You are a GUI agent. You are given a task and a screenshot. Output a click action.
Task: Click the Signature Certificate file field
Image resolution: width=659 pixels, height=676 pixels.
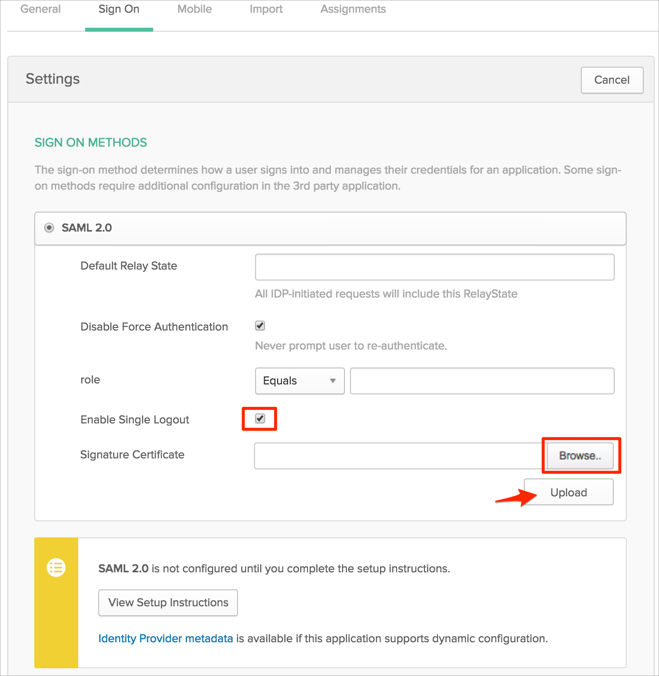click(x=399, y=456)
